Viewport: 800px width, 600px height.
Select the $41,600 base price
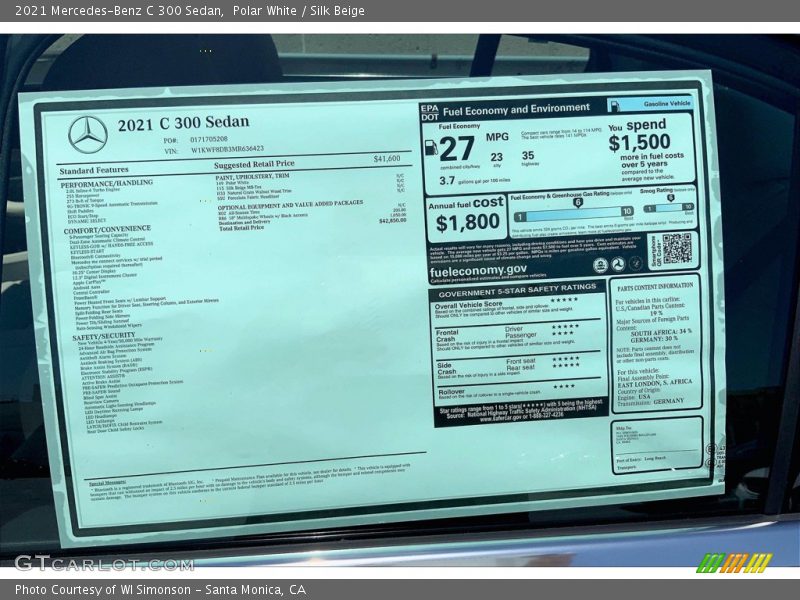point(387,159)
